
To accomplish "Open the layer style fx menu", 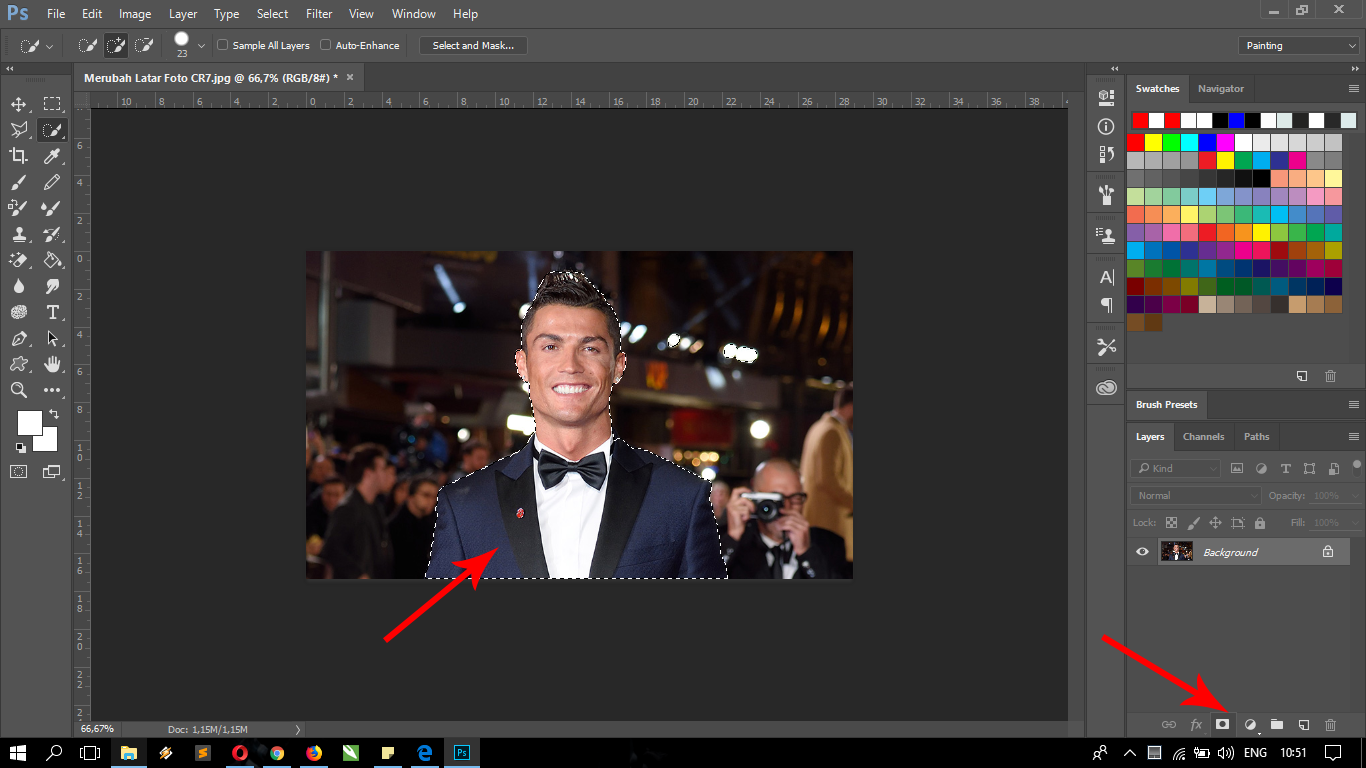I will click(x=1196, y=724).
